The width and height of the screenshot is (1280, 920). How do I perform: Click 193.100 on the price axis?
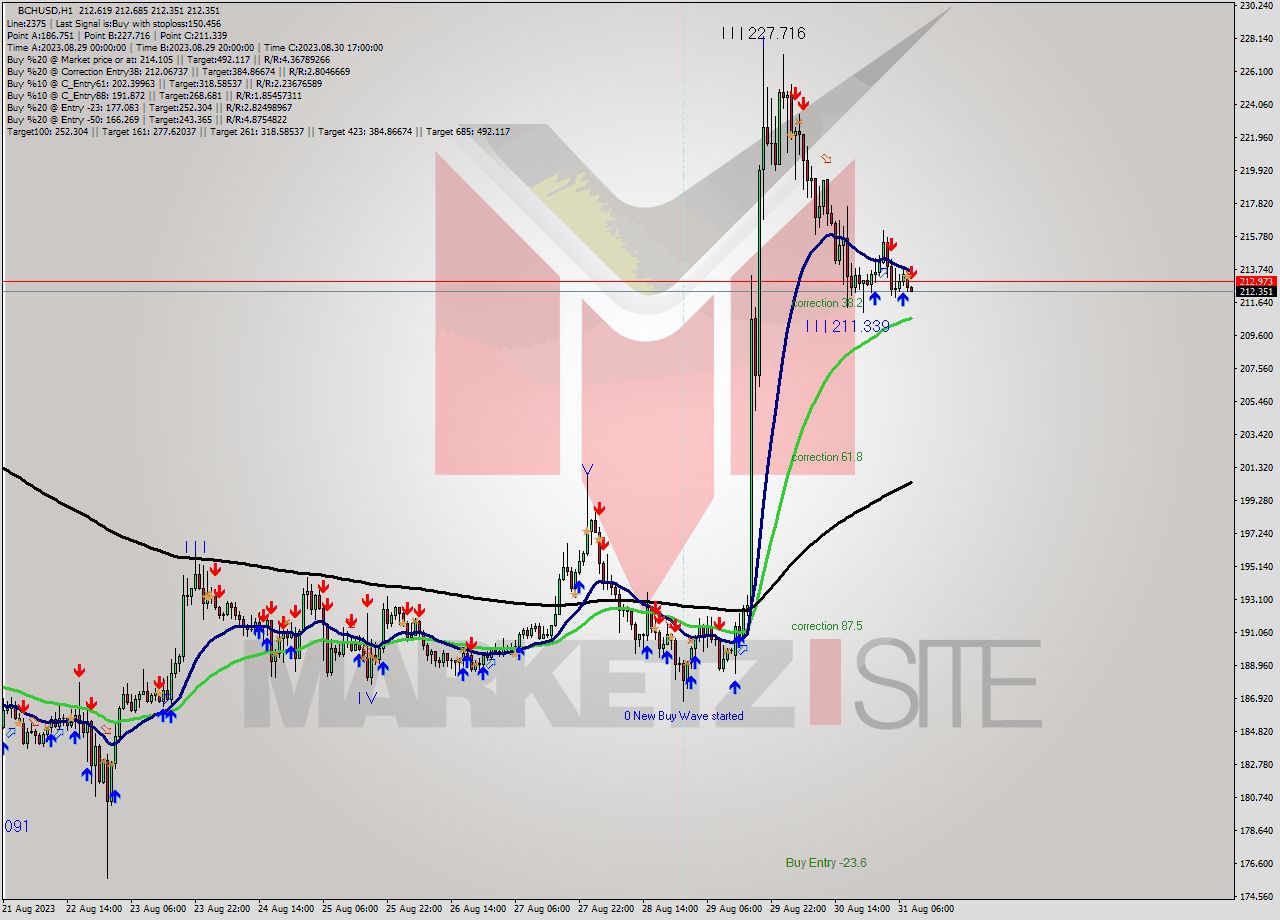(x=1255, y=599)
